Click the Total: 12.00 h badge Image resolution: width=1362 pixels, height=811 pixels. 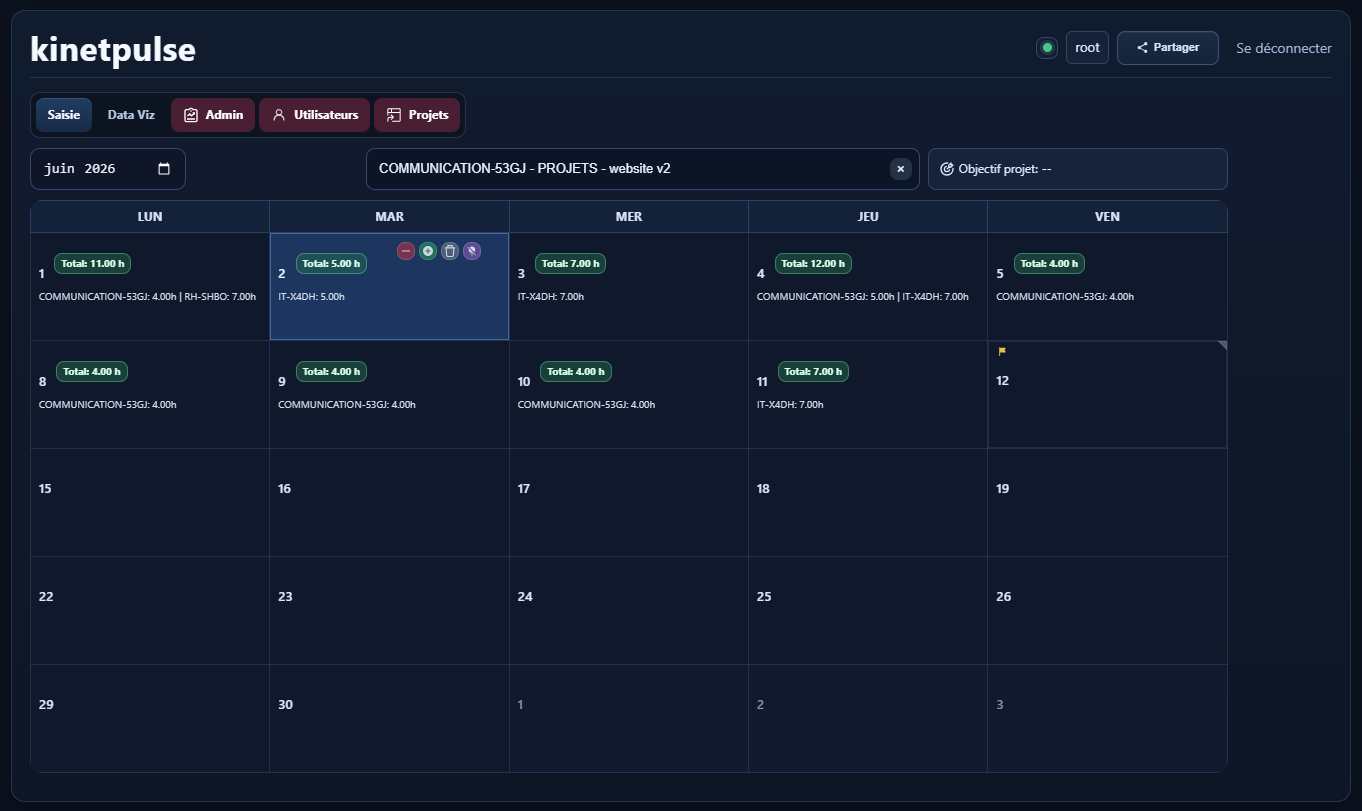click(814, 264)
